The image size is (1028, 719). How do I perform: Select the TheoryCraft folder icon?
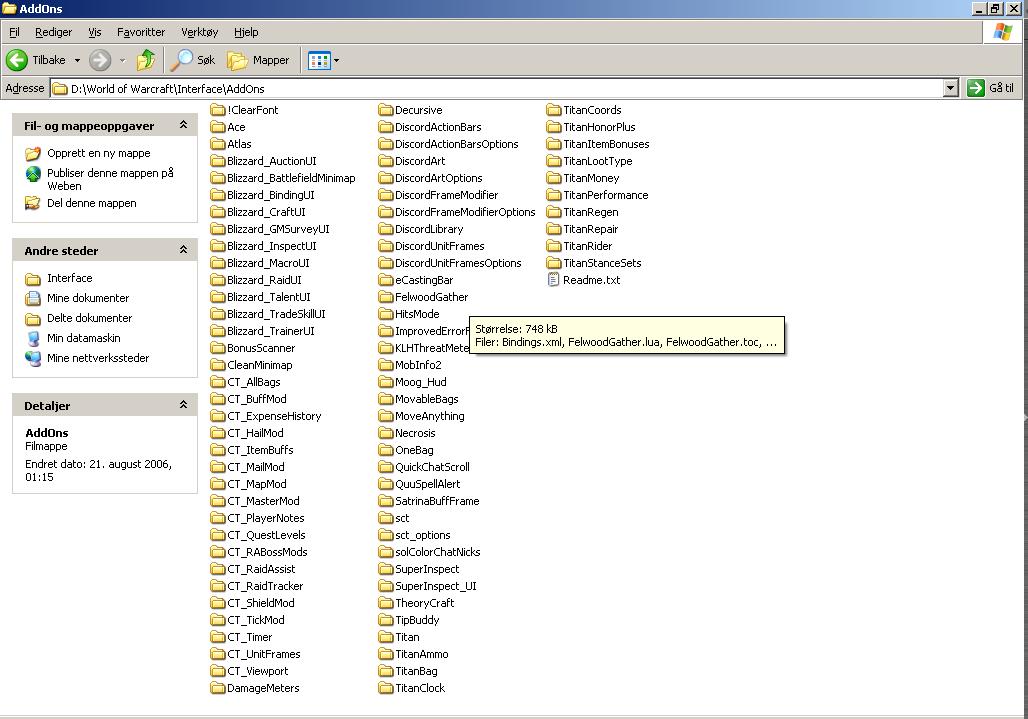click(386, 602)
